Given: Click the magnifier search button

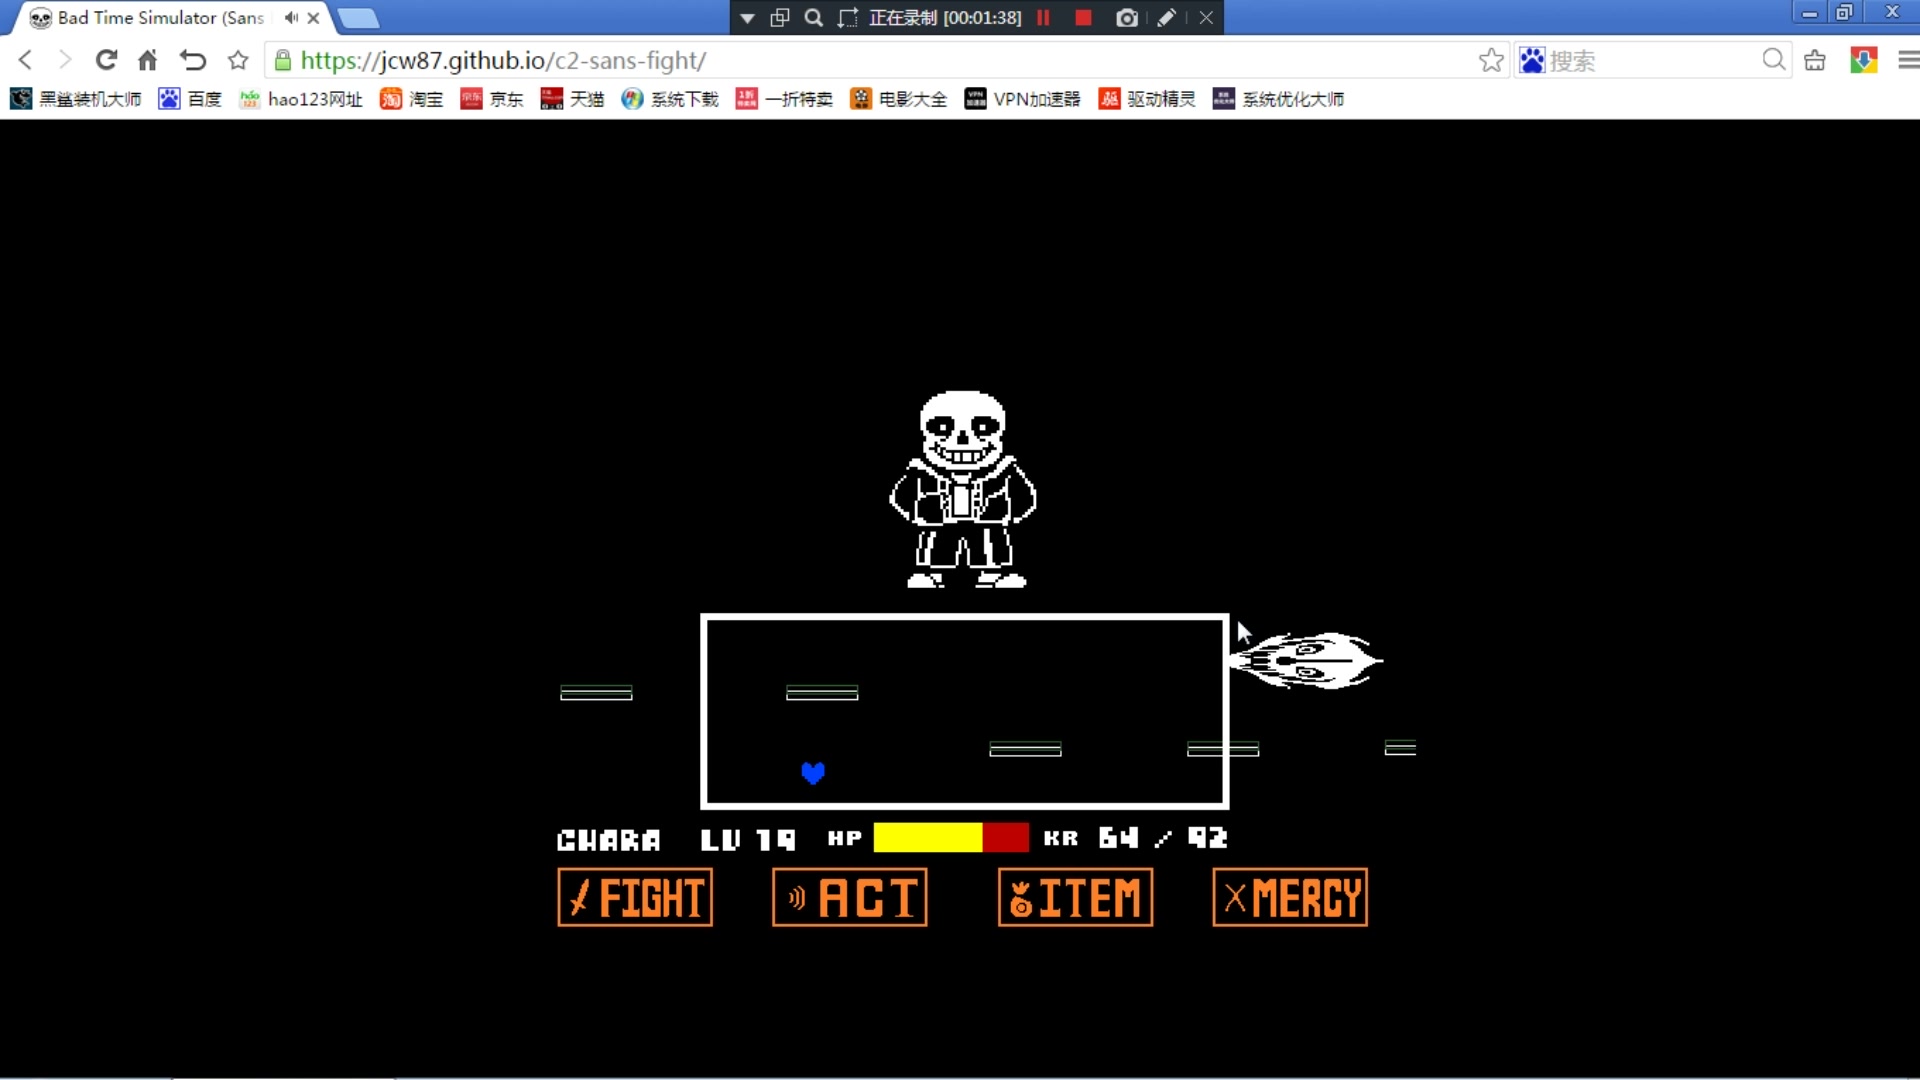Looking at the screenshot, I should (x=1774, y=60).
